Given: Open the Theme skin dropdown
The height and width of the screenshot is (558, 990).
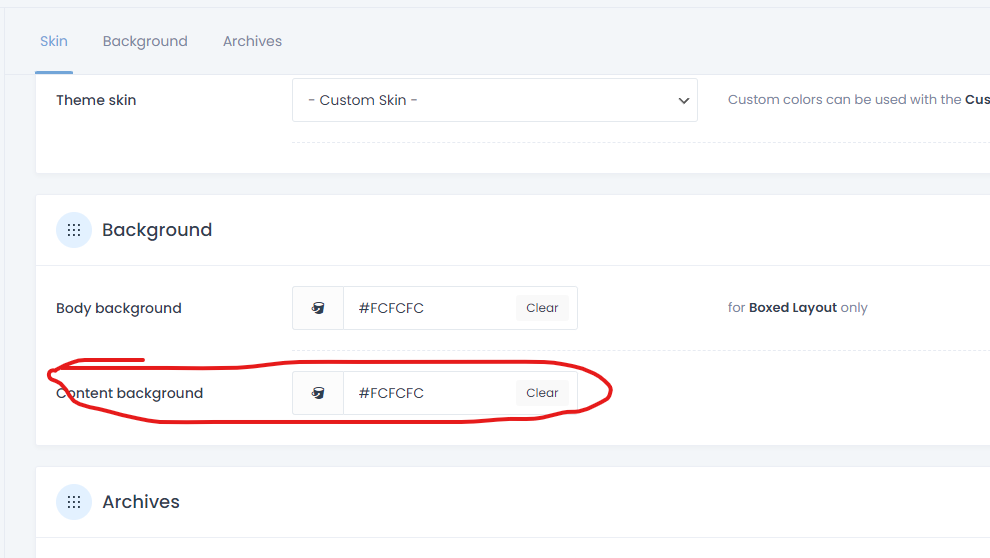Looking at the screenshot, I should click(x=494, y=101).
